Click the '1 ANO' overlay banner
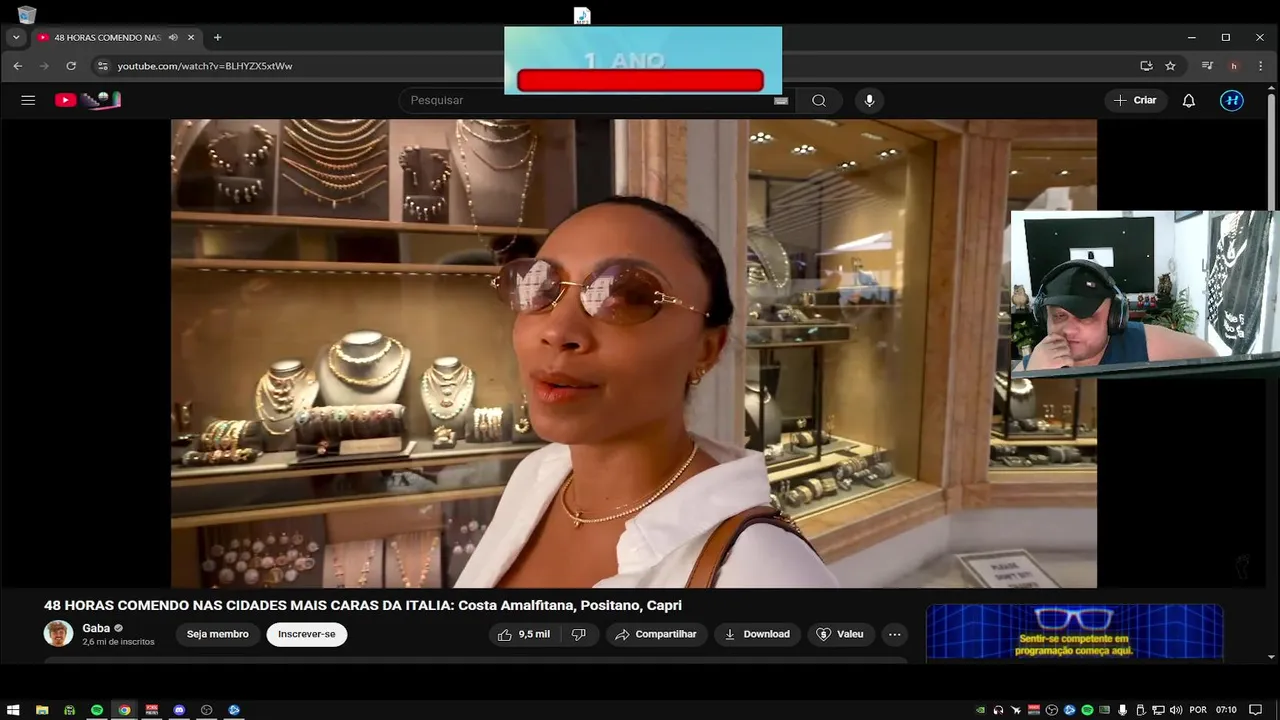The height and width of the screenshot is (720, 1280). (643, 60)
